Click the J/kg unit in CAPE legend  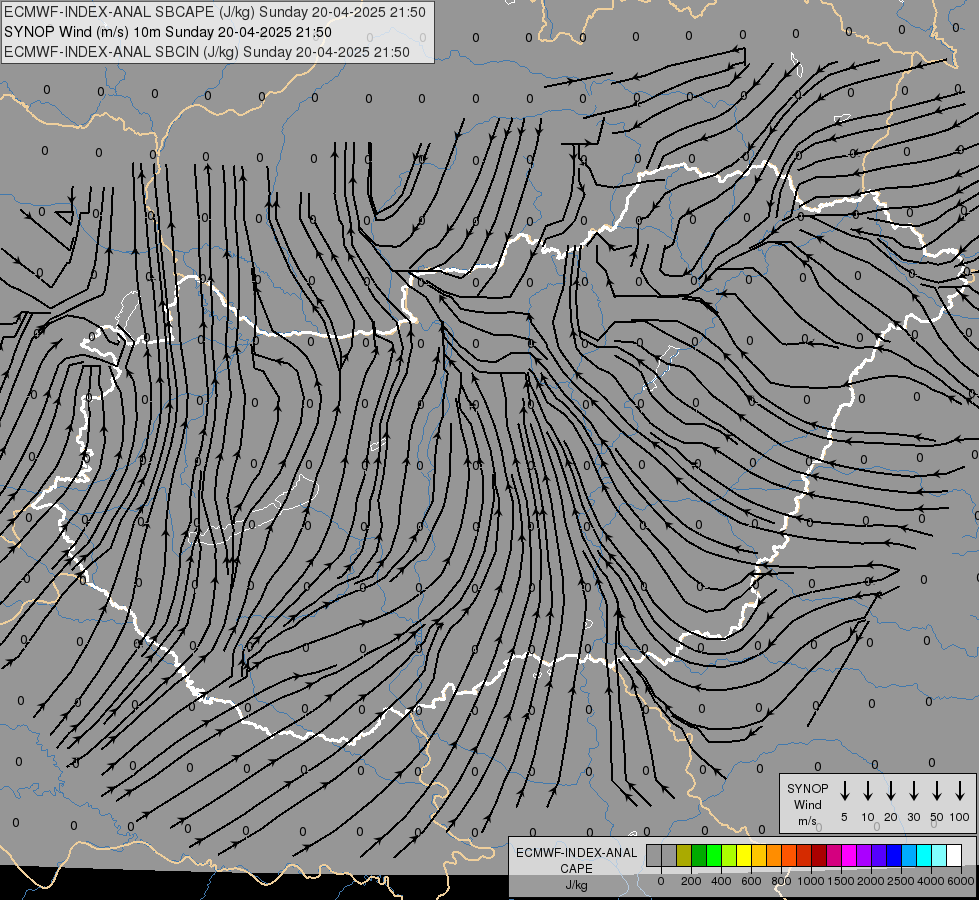576,885
